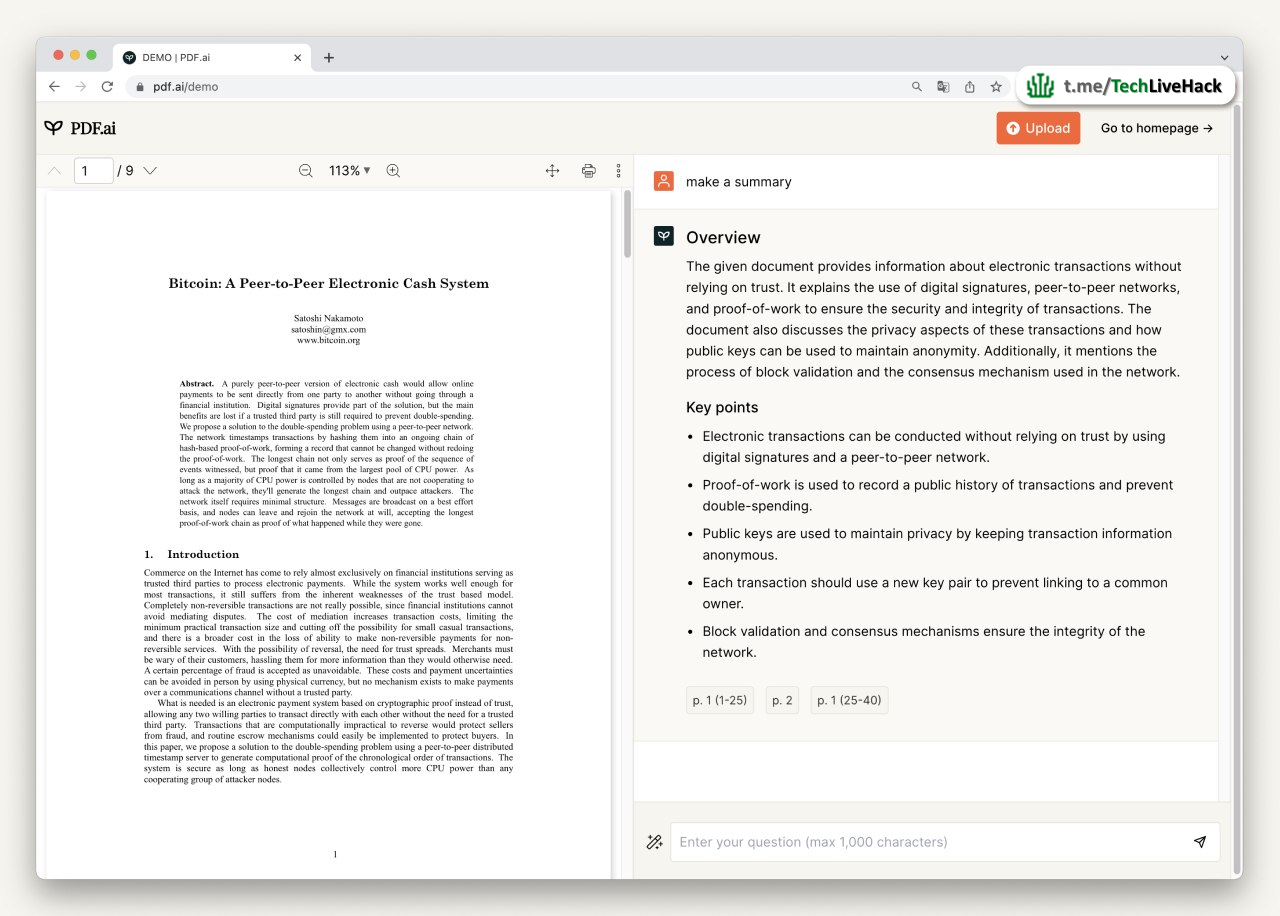The image size is (1280, 916).
Task: Click the orange Upload button
Action: coord(1038,128)
